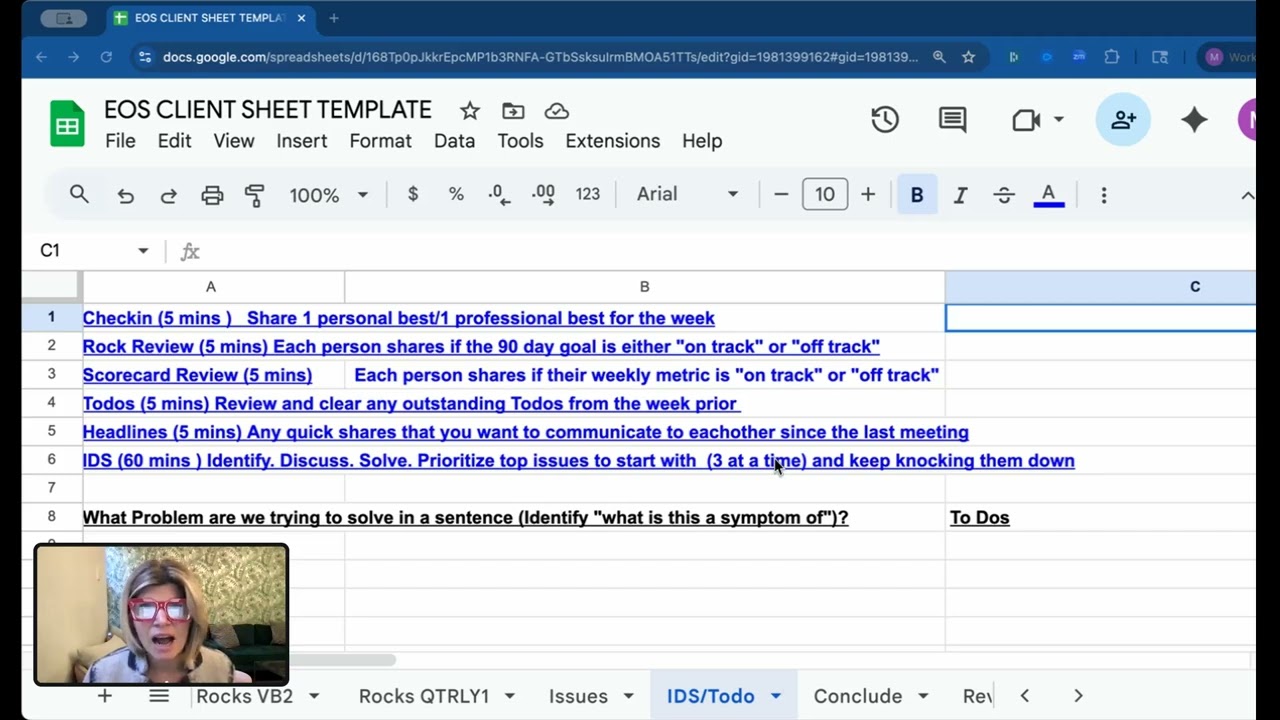Open the Edit menu
The height and width of the screenshot is (720, 1280).
point(174,141)
